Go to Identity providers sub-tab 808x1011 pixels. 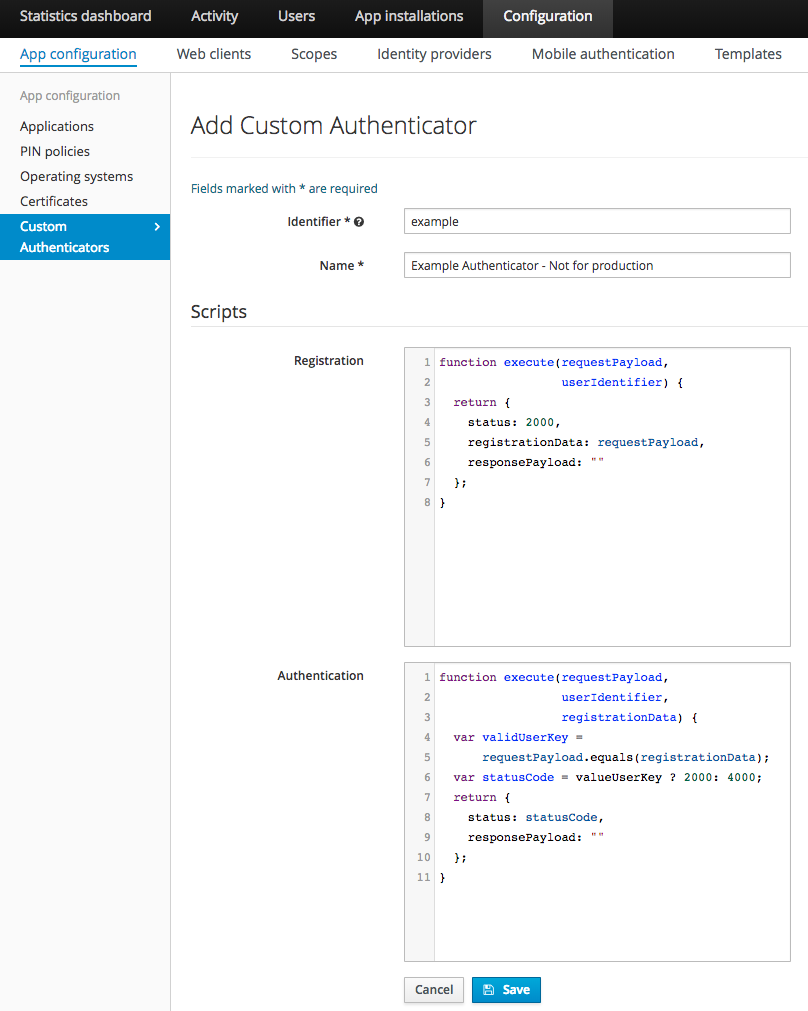(434, 54)
